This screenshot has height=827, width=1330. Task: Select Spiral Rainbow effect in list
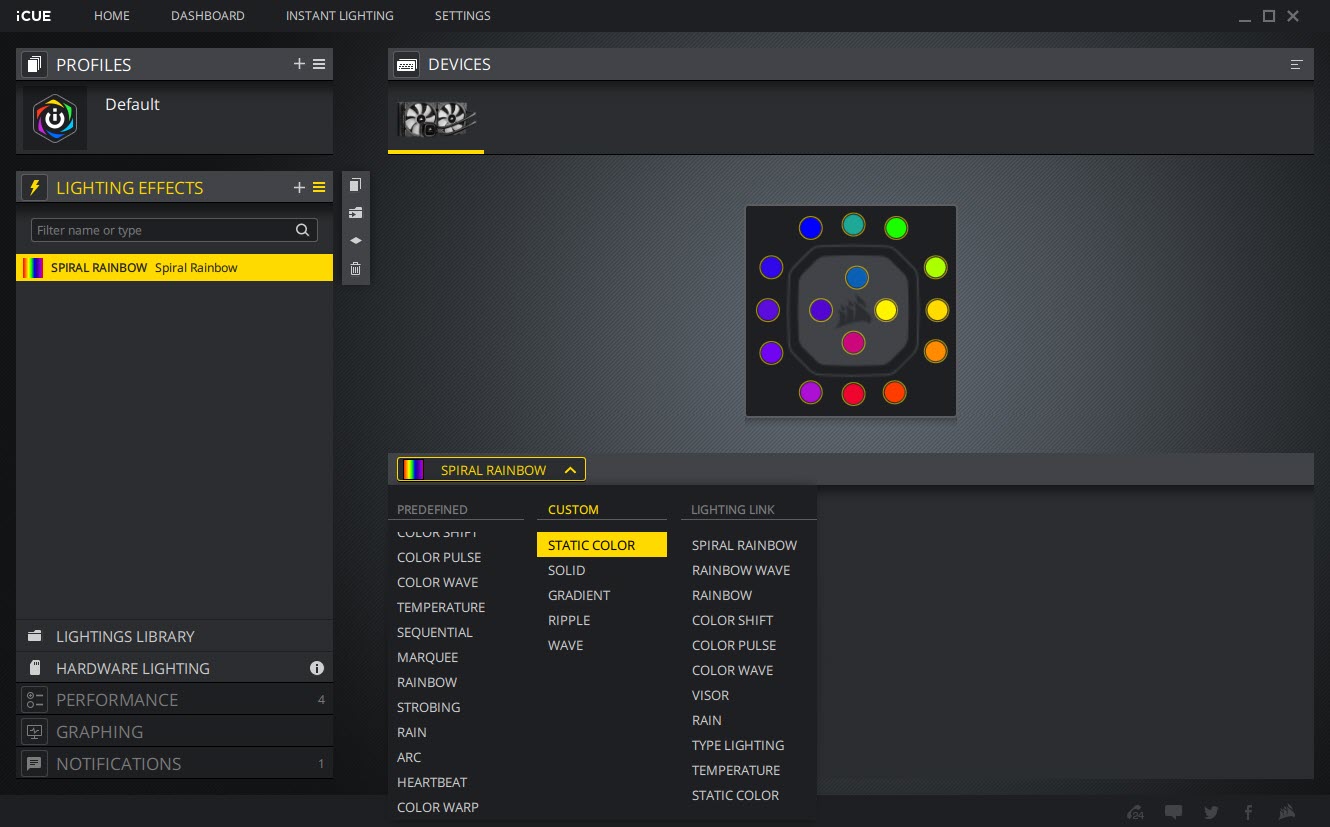[x=175, y=268]
